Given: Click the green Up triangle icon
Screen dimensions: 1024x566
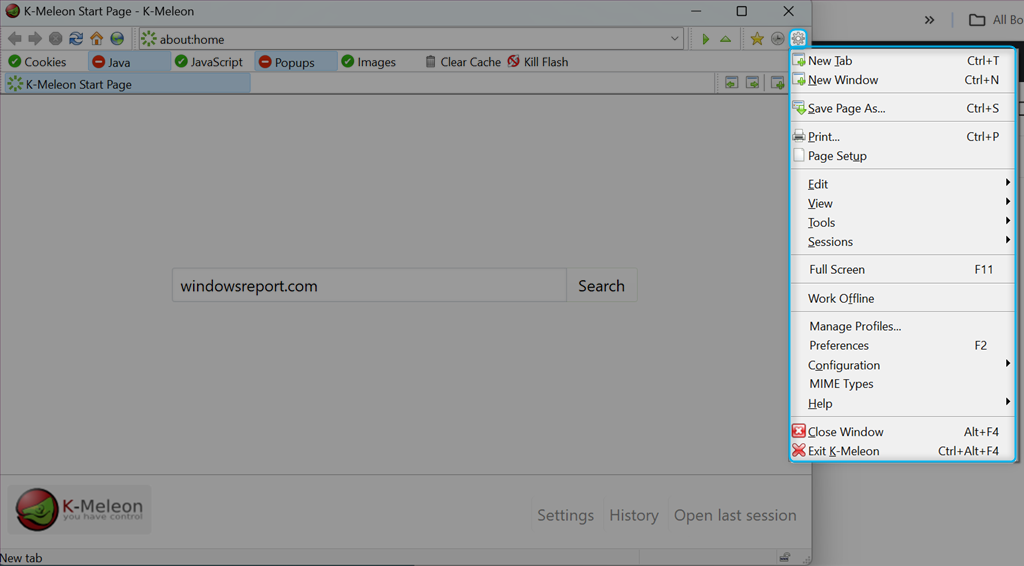Looking at the screenshot, I should coord(726,39).
